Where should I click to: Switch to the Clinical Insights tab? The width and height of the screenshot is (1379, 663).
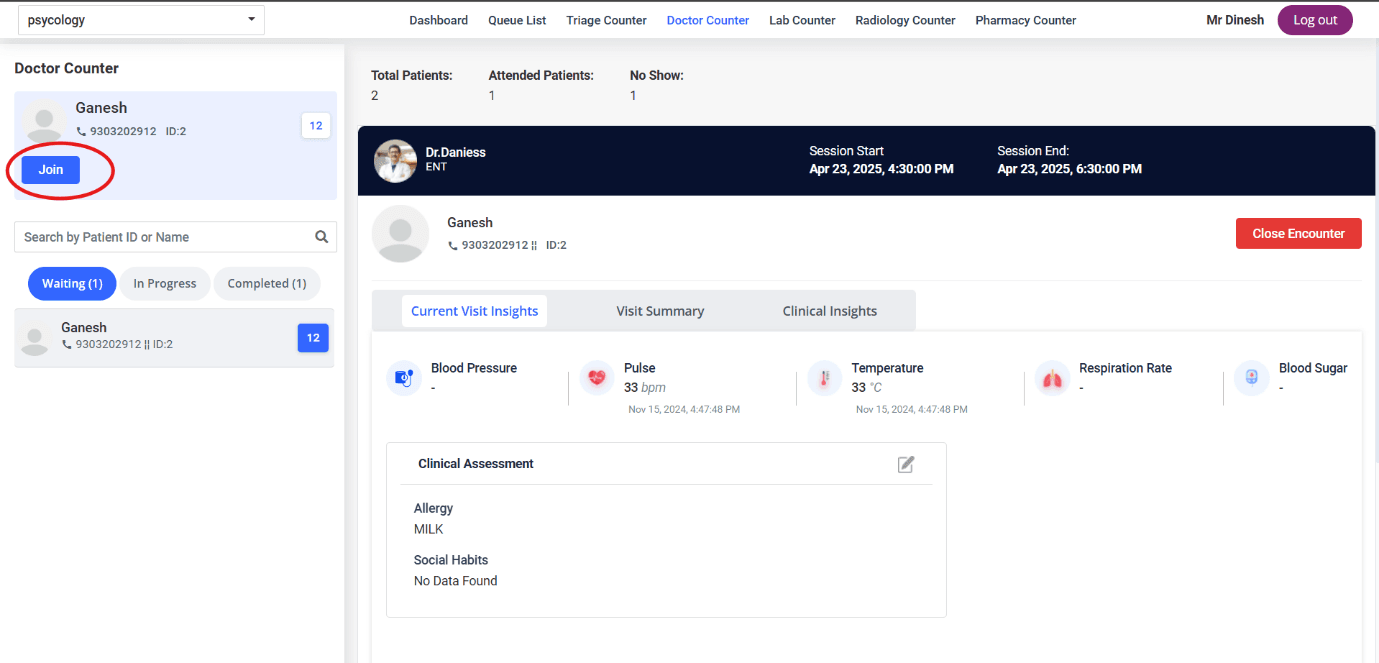click(829, 311)
